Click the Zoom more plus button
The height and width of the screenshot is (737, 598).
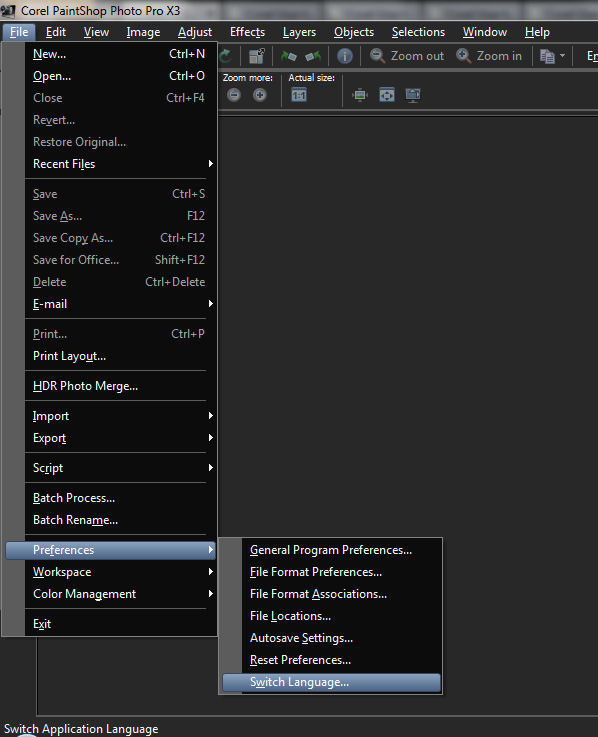click(260, 95)
